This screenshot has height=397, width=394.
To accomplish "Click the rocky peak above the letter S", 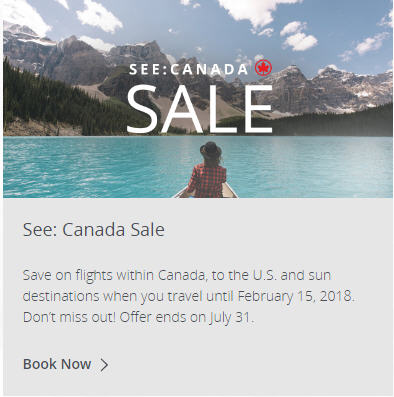I will click(143, 52).
